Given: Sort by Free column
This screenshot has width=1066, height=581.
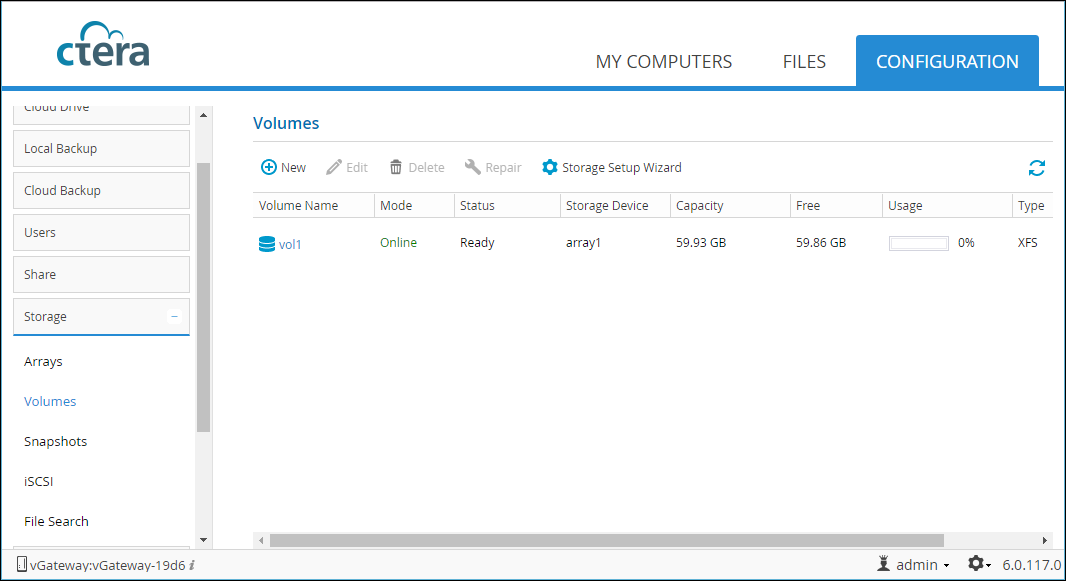Looking at the screenshot, I should pyautogui.click(x=836, y=205).
